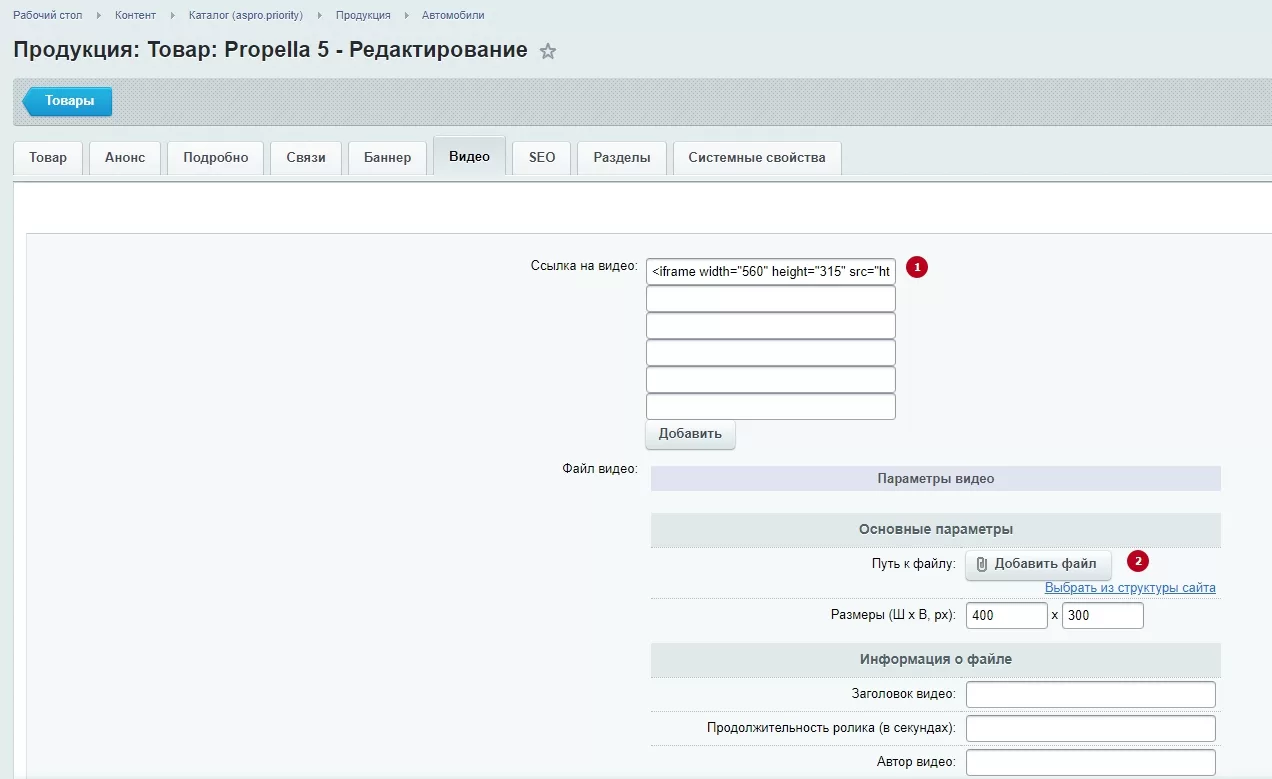Click the red marker number 1

917,267
